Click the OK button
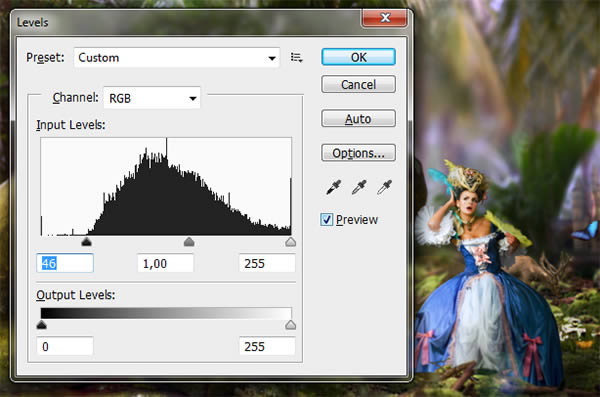 359,57
